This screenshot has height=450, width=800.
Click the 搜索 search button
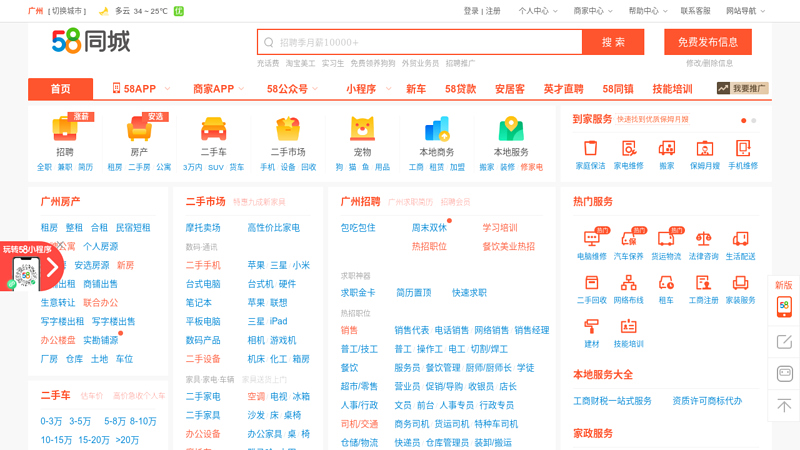pos(613,42)
